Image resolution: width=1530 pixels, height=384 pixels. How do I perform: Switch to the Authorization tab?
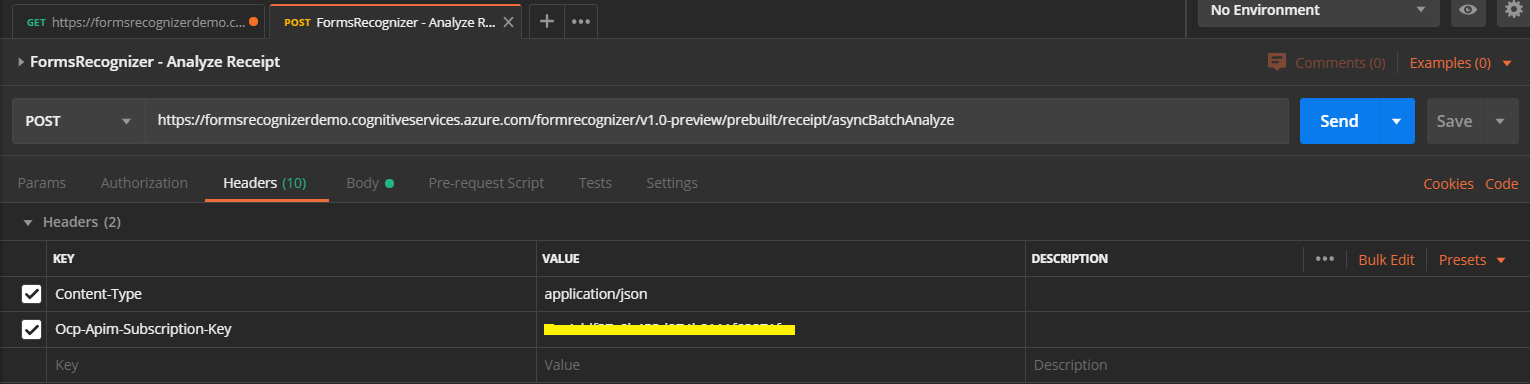(144, 183)
